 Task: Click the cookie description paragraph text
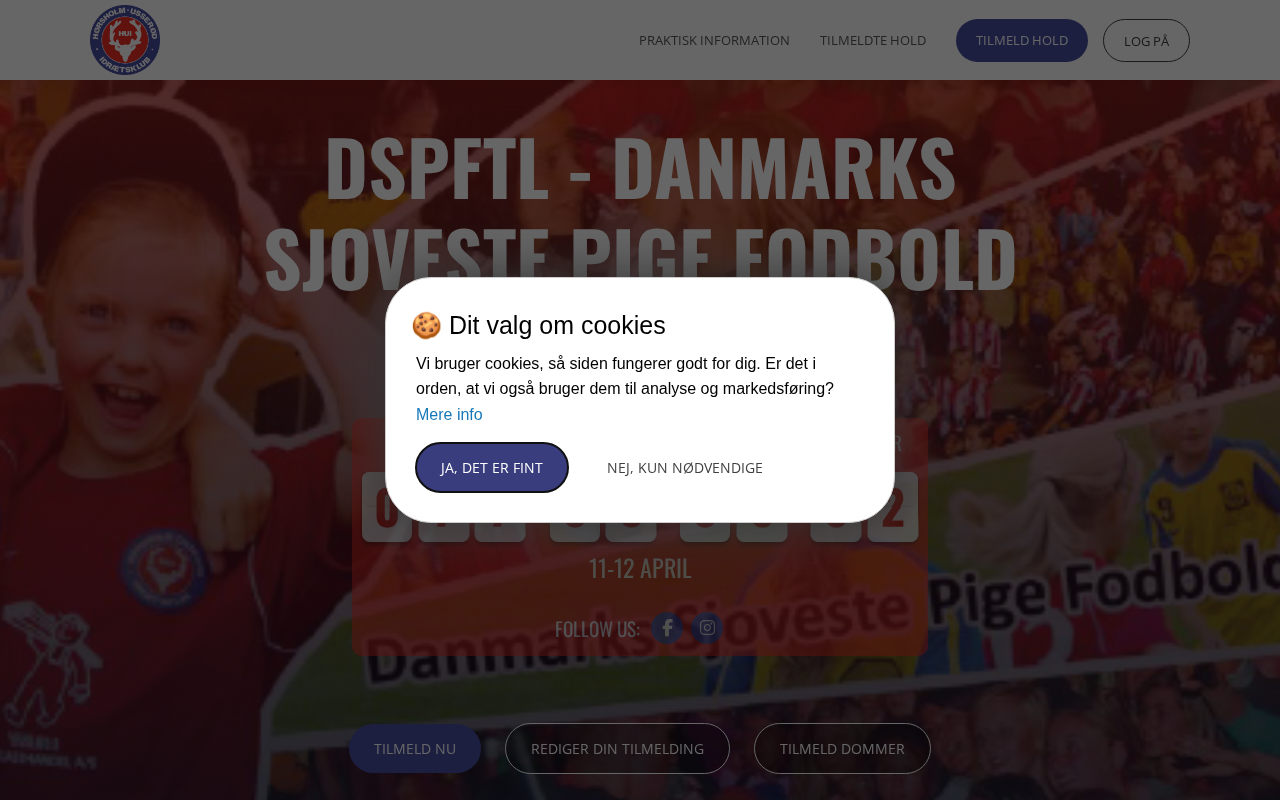pos(625,376)
